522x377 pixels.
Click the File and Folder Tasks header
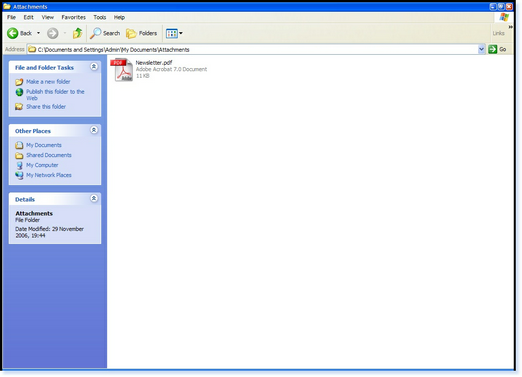(x=44, y=68)
